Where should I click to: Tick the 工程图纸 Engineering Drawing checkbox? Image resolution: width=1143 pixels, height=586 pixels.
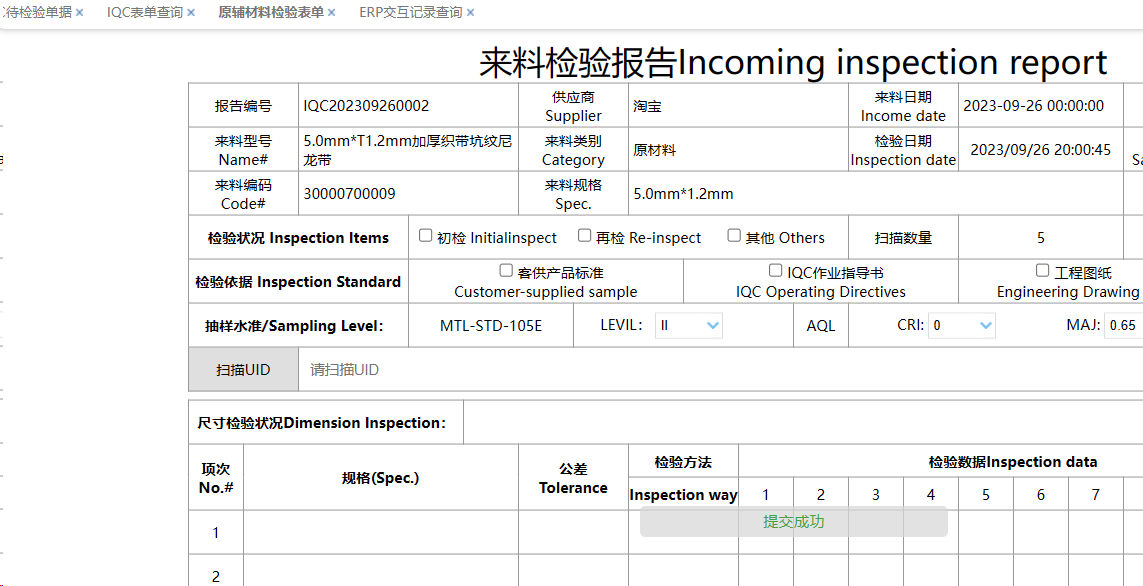[1042, 271]
